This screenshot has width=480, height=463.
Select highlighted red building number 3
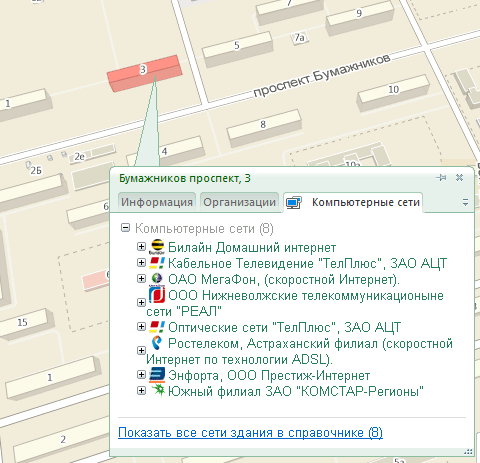[145, 73]
